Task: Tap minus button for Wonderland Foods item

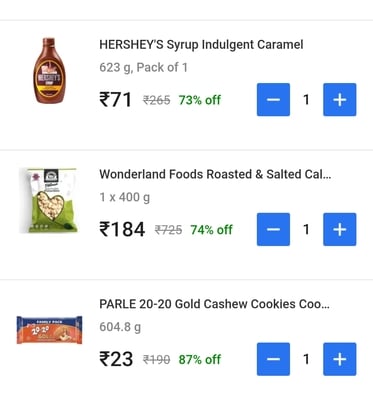Action: (x=273, y=229)
